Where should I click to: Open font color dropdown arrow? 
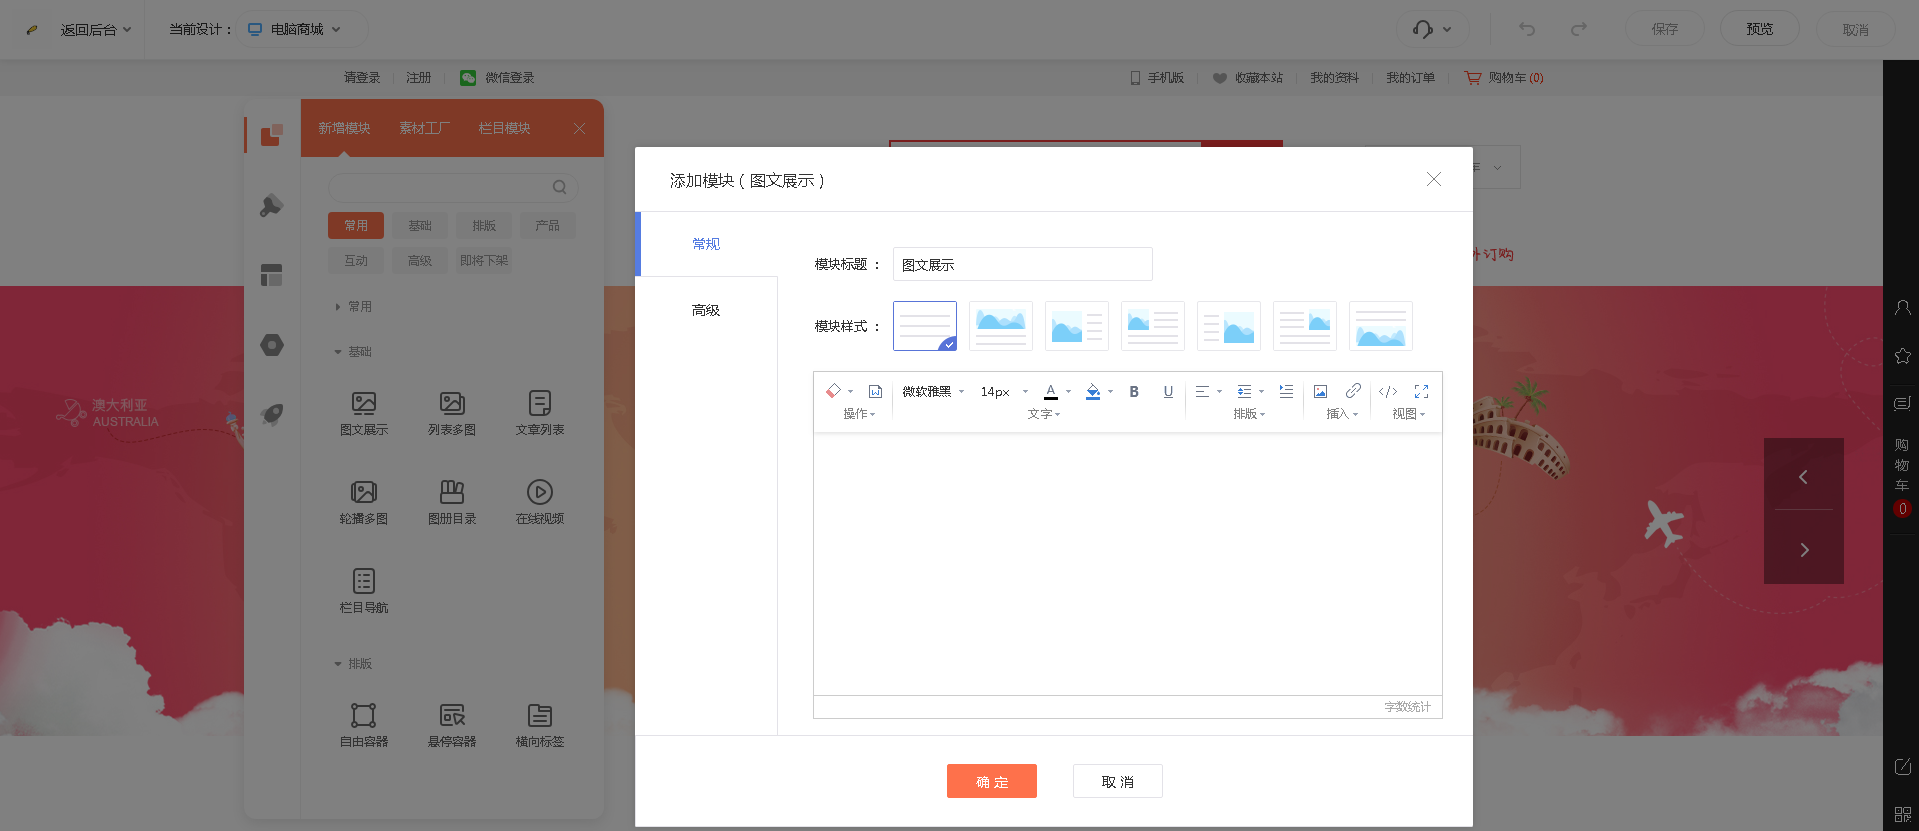pyautogui.click(x=1068, y=391)
